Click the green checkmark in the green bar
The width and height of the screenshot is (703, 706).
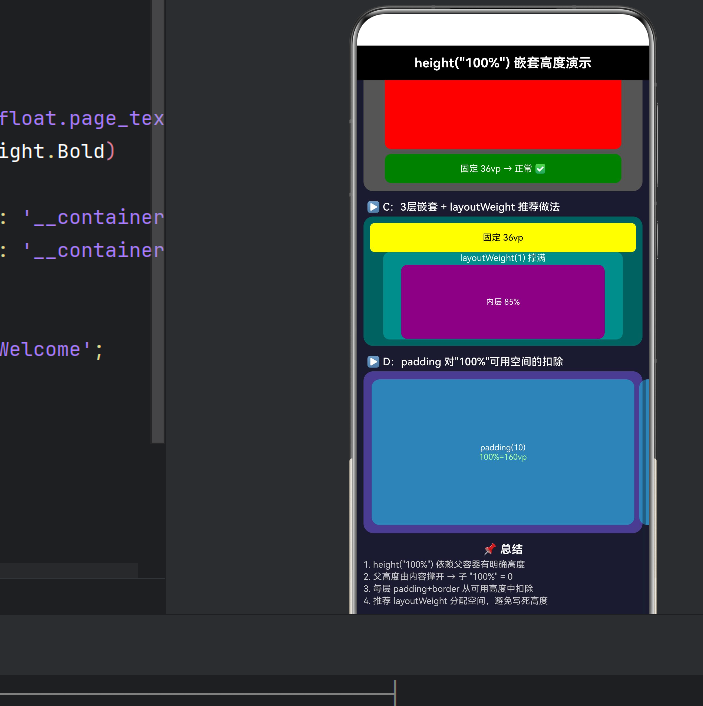(x=540, y=168)
